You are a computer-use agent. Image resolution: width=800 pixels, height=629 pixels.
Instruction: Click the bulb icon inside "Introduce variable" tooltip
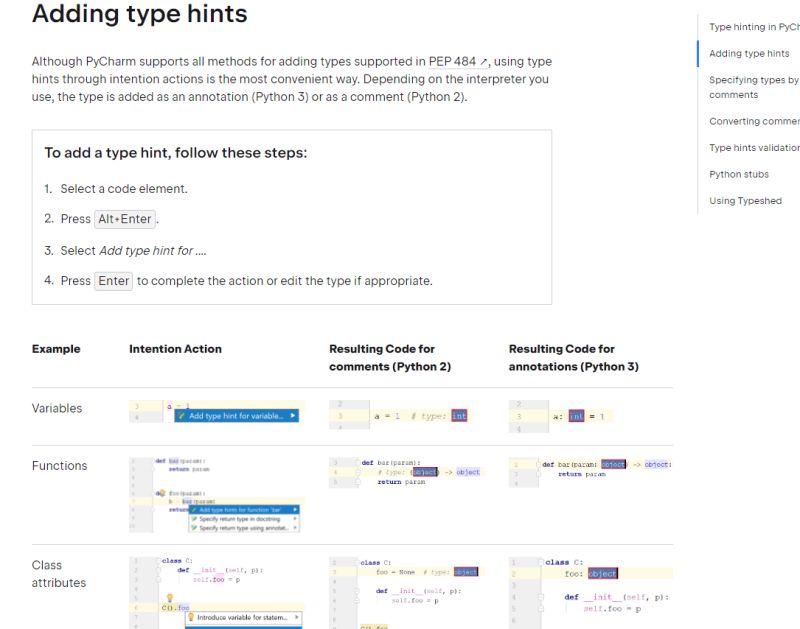[191, 617]
